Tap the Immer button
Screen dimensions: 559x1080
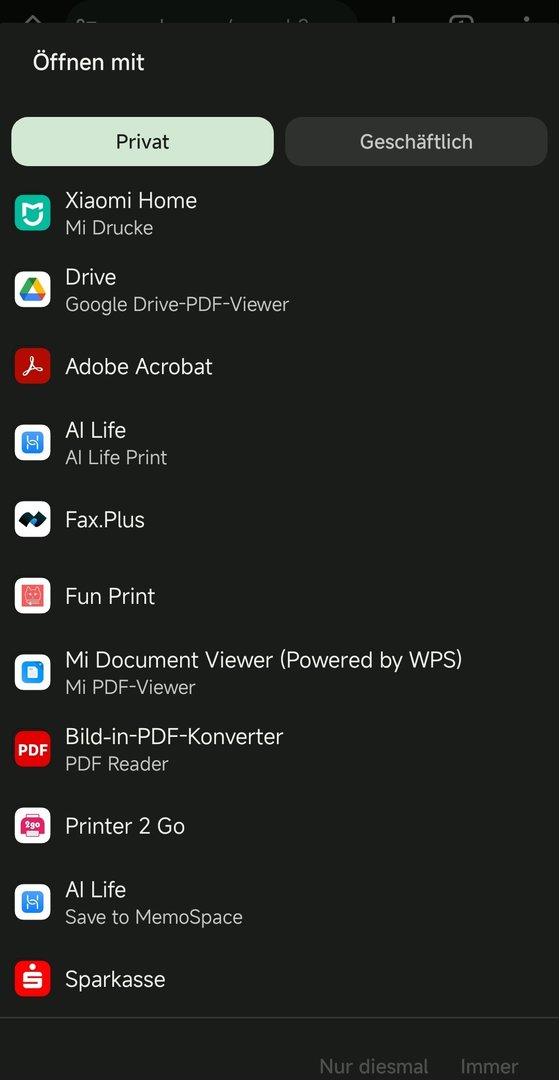pos(489,1067)
